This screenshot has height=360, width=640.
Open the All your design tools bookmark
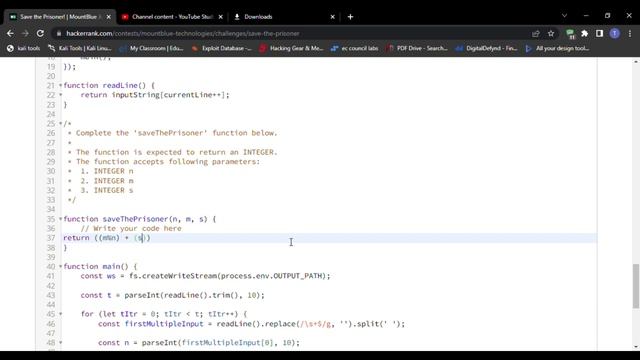coord(557,48)
